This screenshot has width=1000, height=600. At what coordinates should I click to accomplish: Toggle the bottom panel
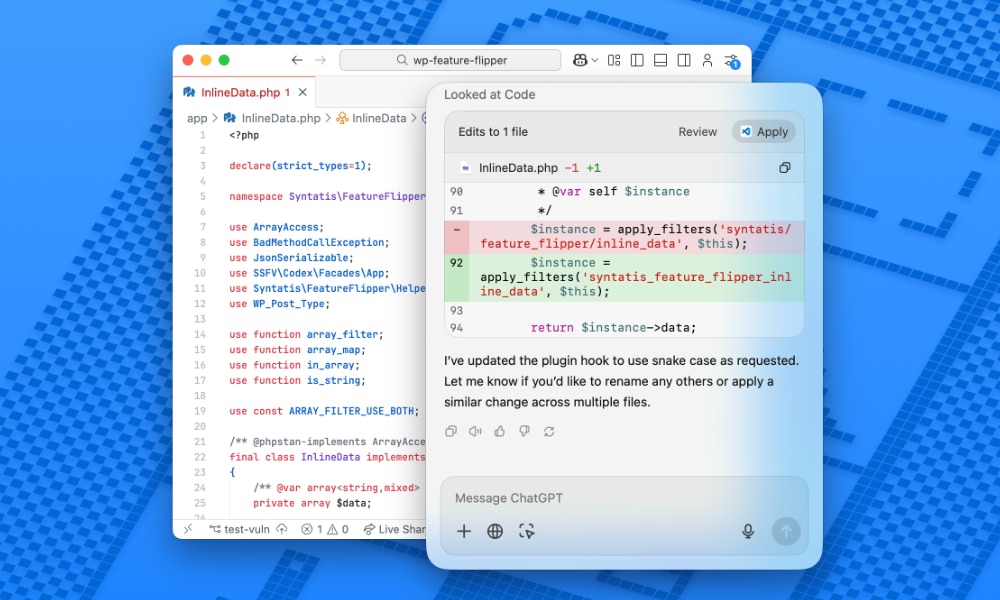[x=660, y=60]
